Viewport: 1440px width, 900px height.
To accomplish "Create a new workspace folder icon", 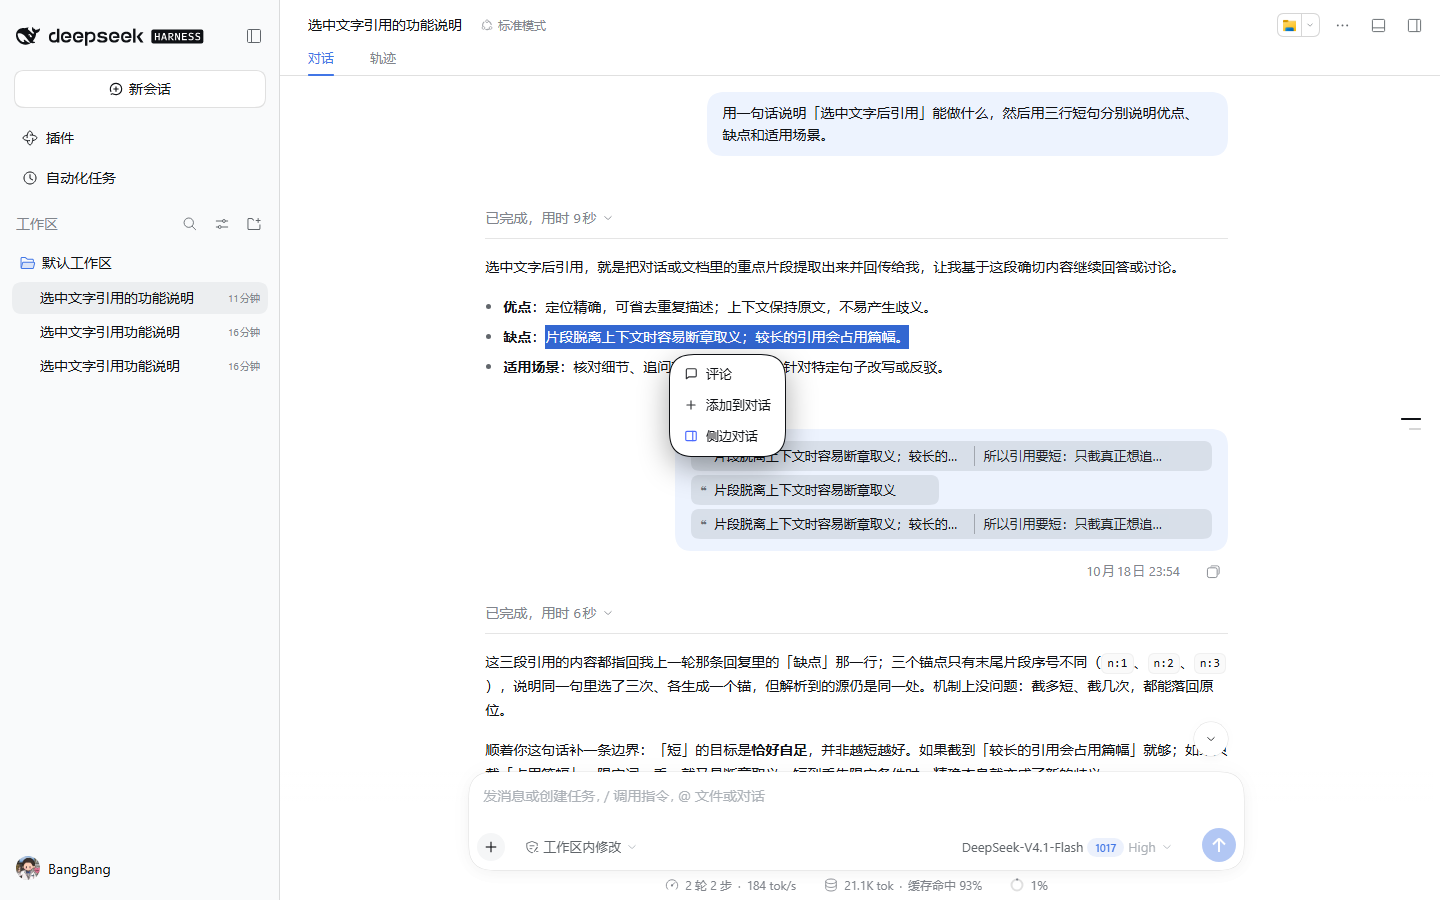I will pyautogui.click(x=254, y=224).
